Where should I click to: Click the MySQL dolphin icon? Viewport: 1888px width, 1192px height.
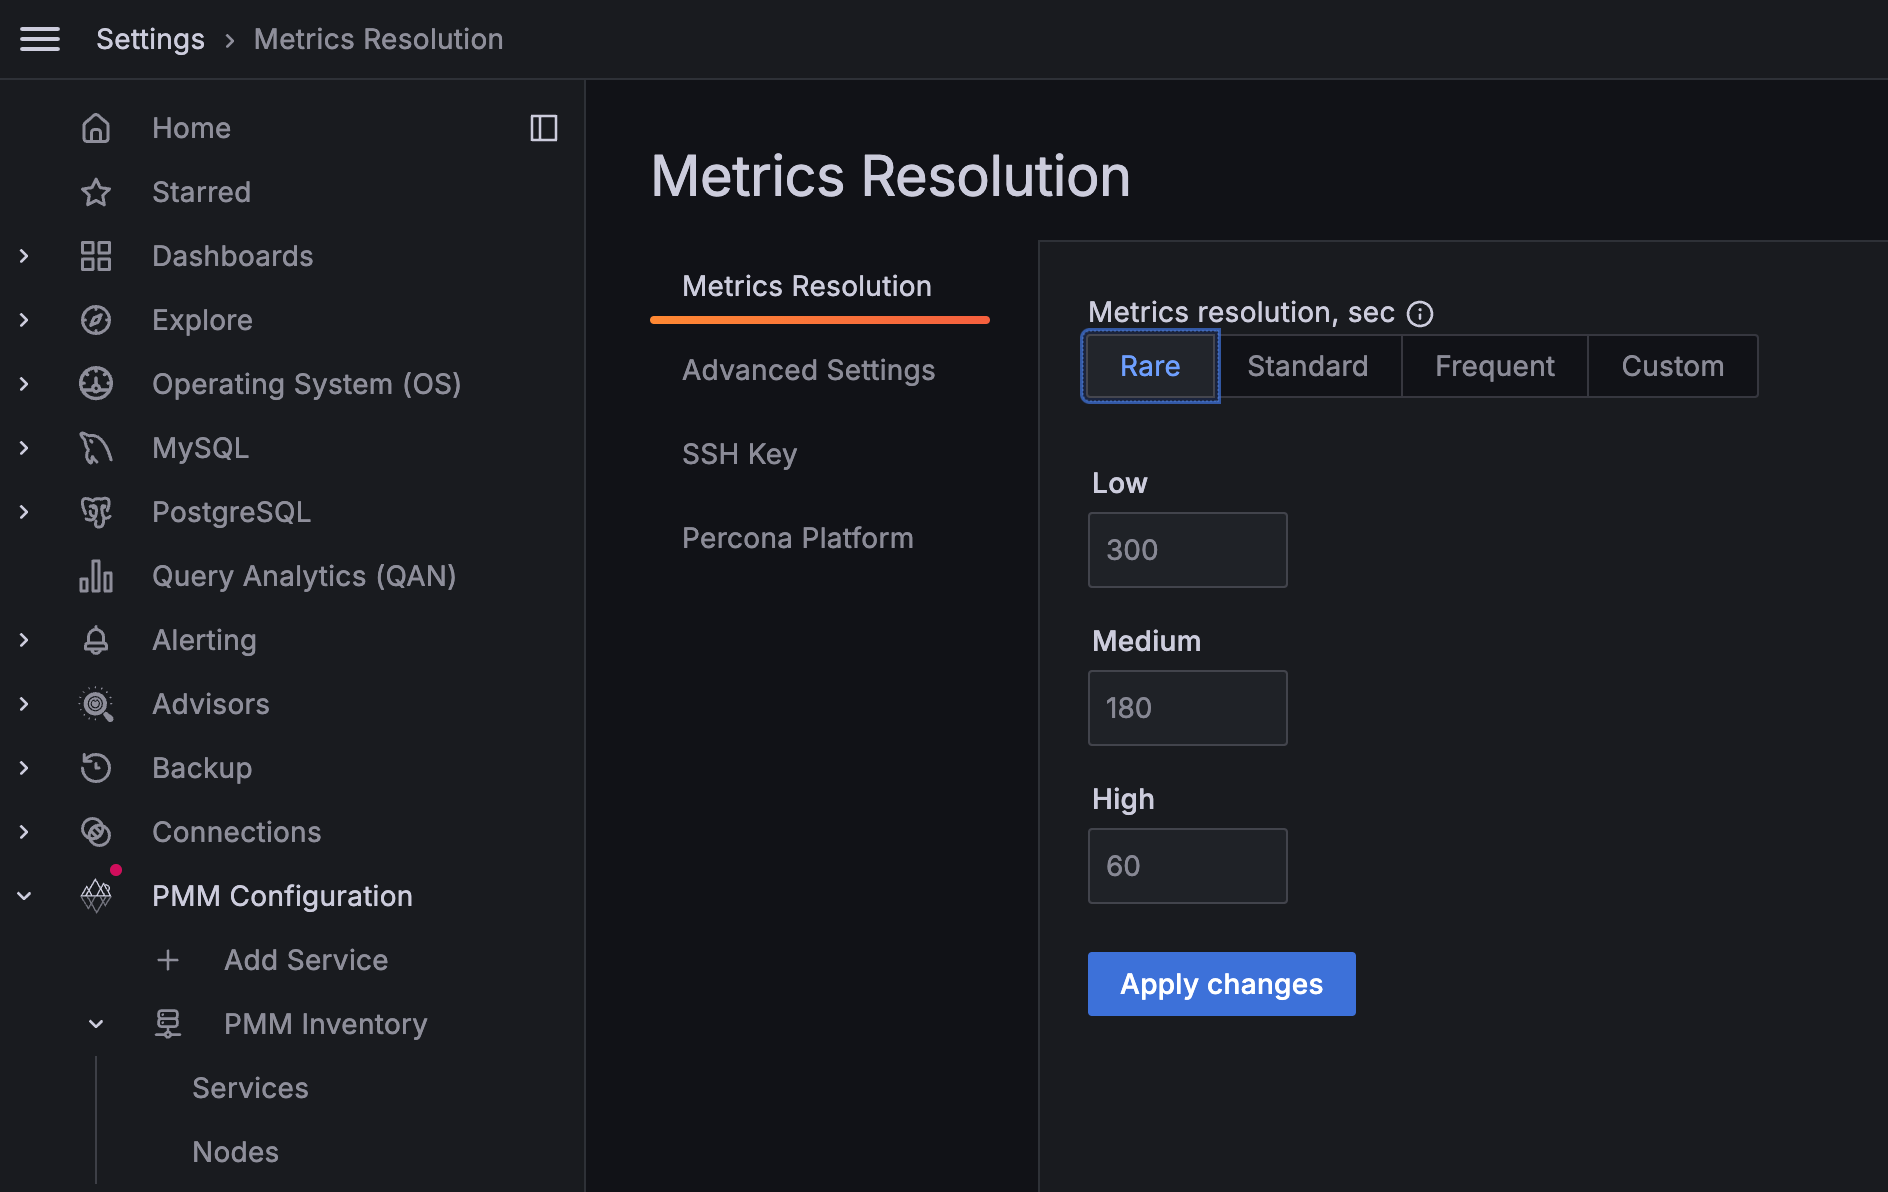96,448
